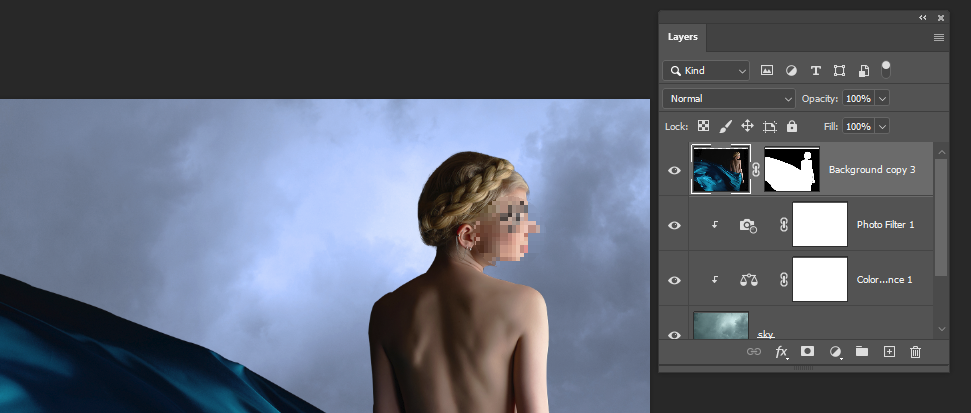Filter for type layers icon
971x413 pixels.
[816, 71]
